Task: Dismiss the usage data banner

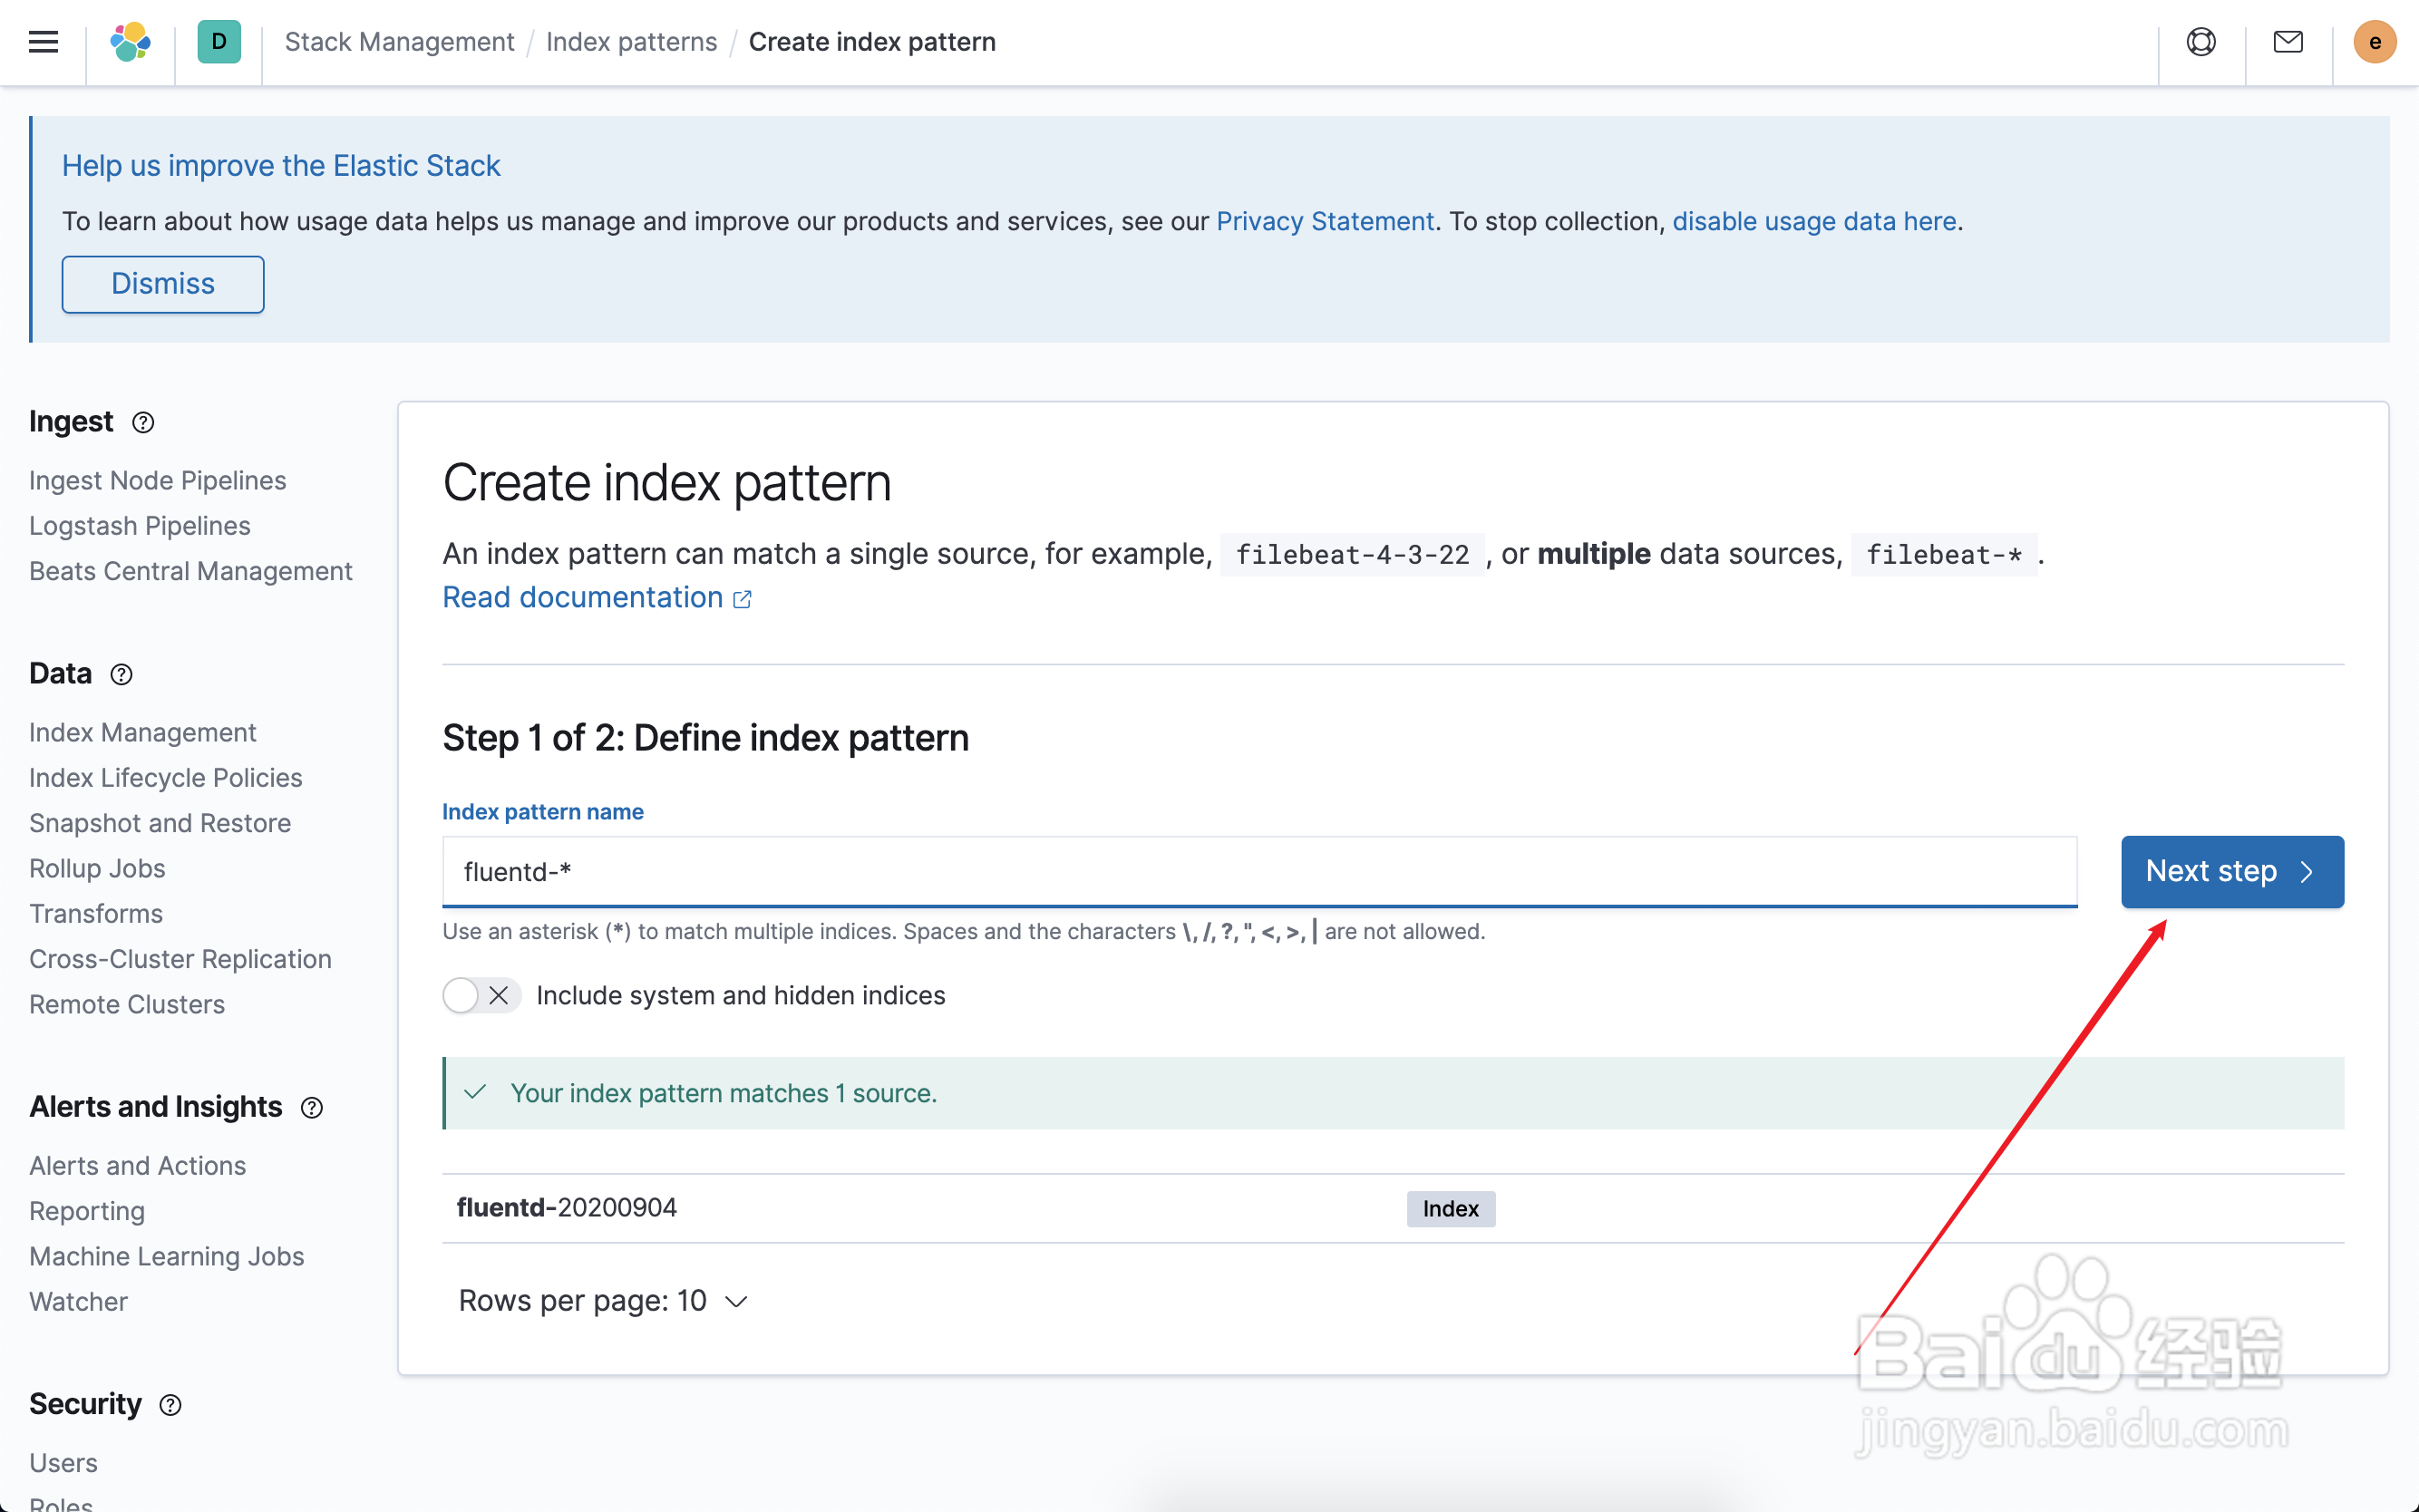Action: click(x=163, y=284)
